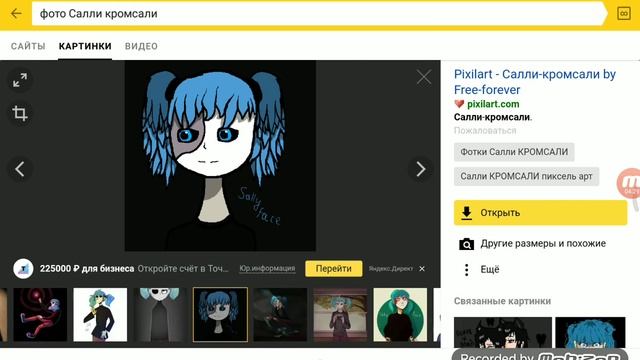This screenshot has width=640, height=360.
Task: Open the tabs counter icon in search bar
Action: [623, 13]
